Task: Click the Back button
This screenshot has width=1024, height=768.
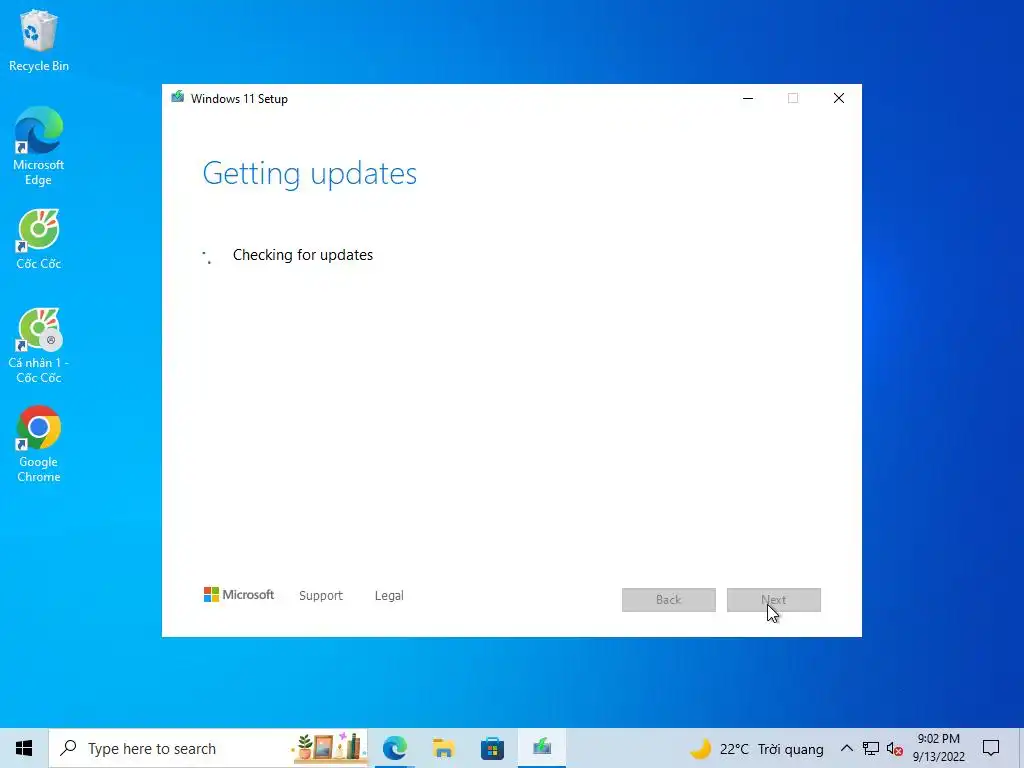Action: [x=669, y=600]
